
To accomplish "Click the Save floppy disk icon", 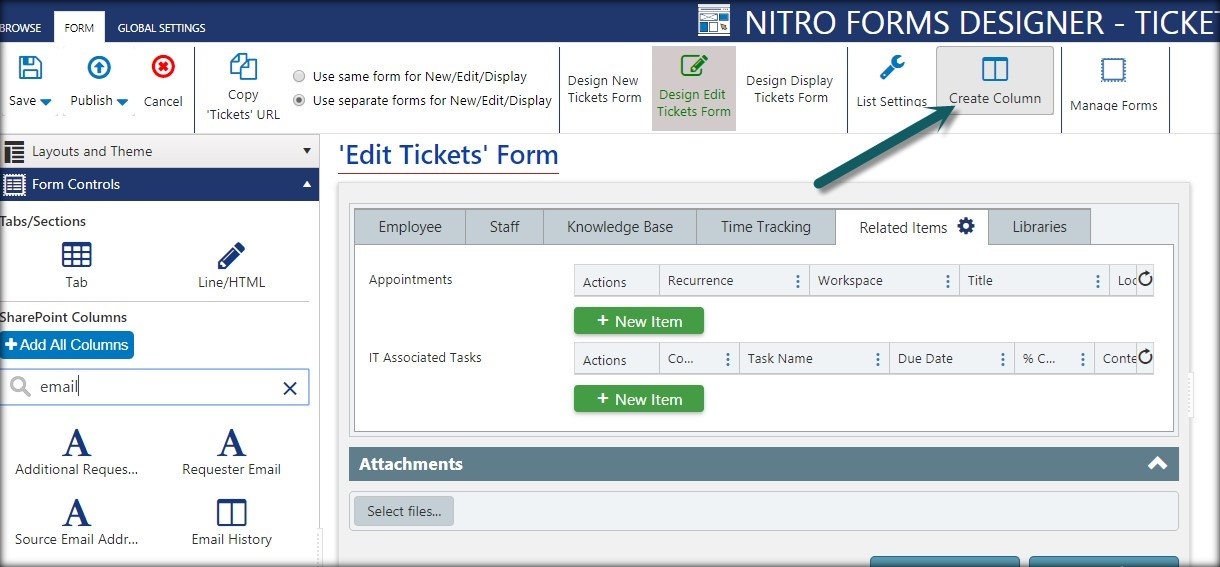I will point(31,68).
